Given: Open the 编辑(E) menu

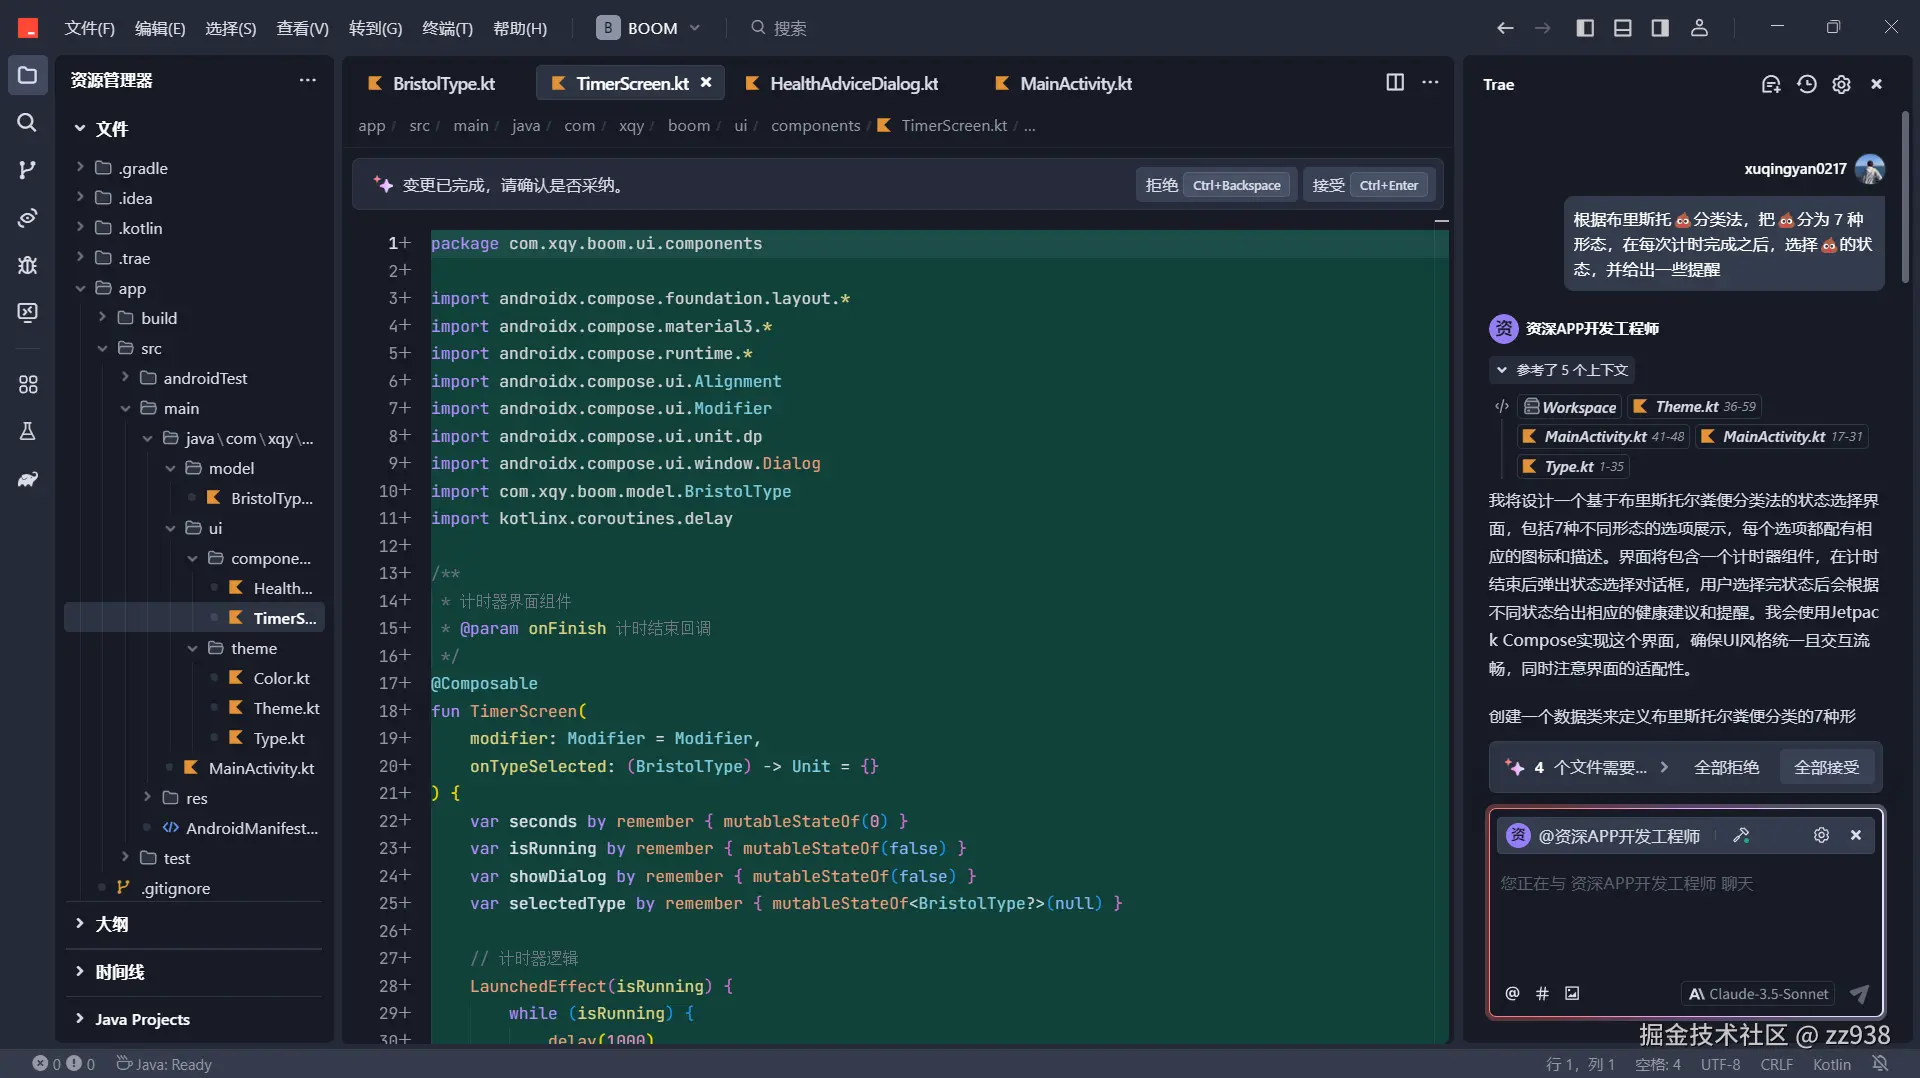Looking at the screenshot, I should [160, 28].
